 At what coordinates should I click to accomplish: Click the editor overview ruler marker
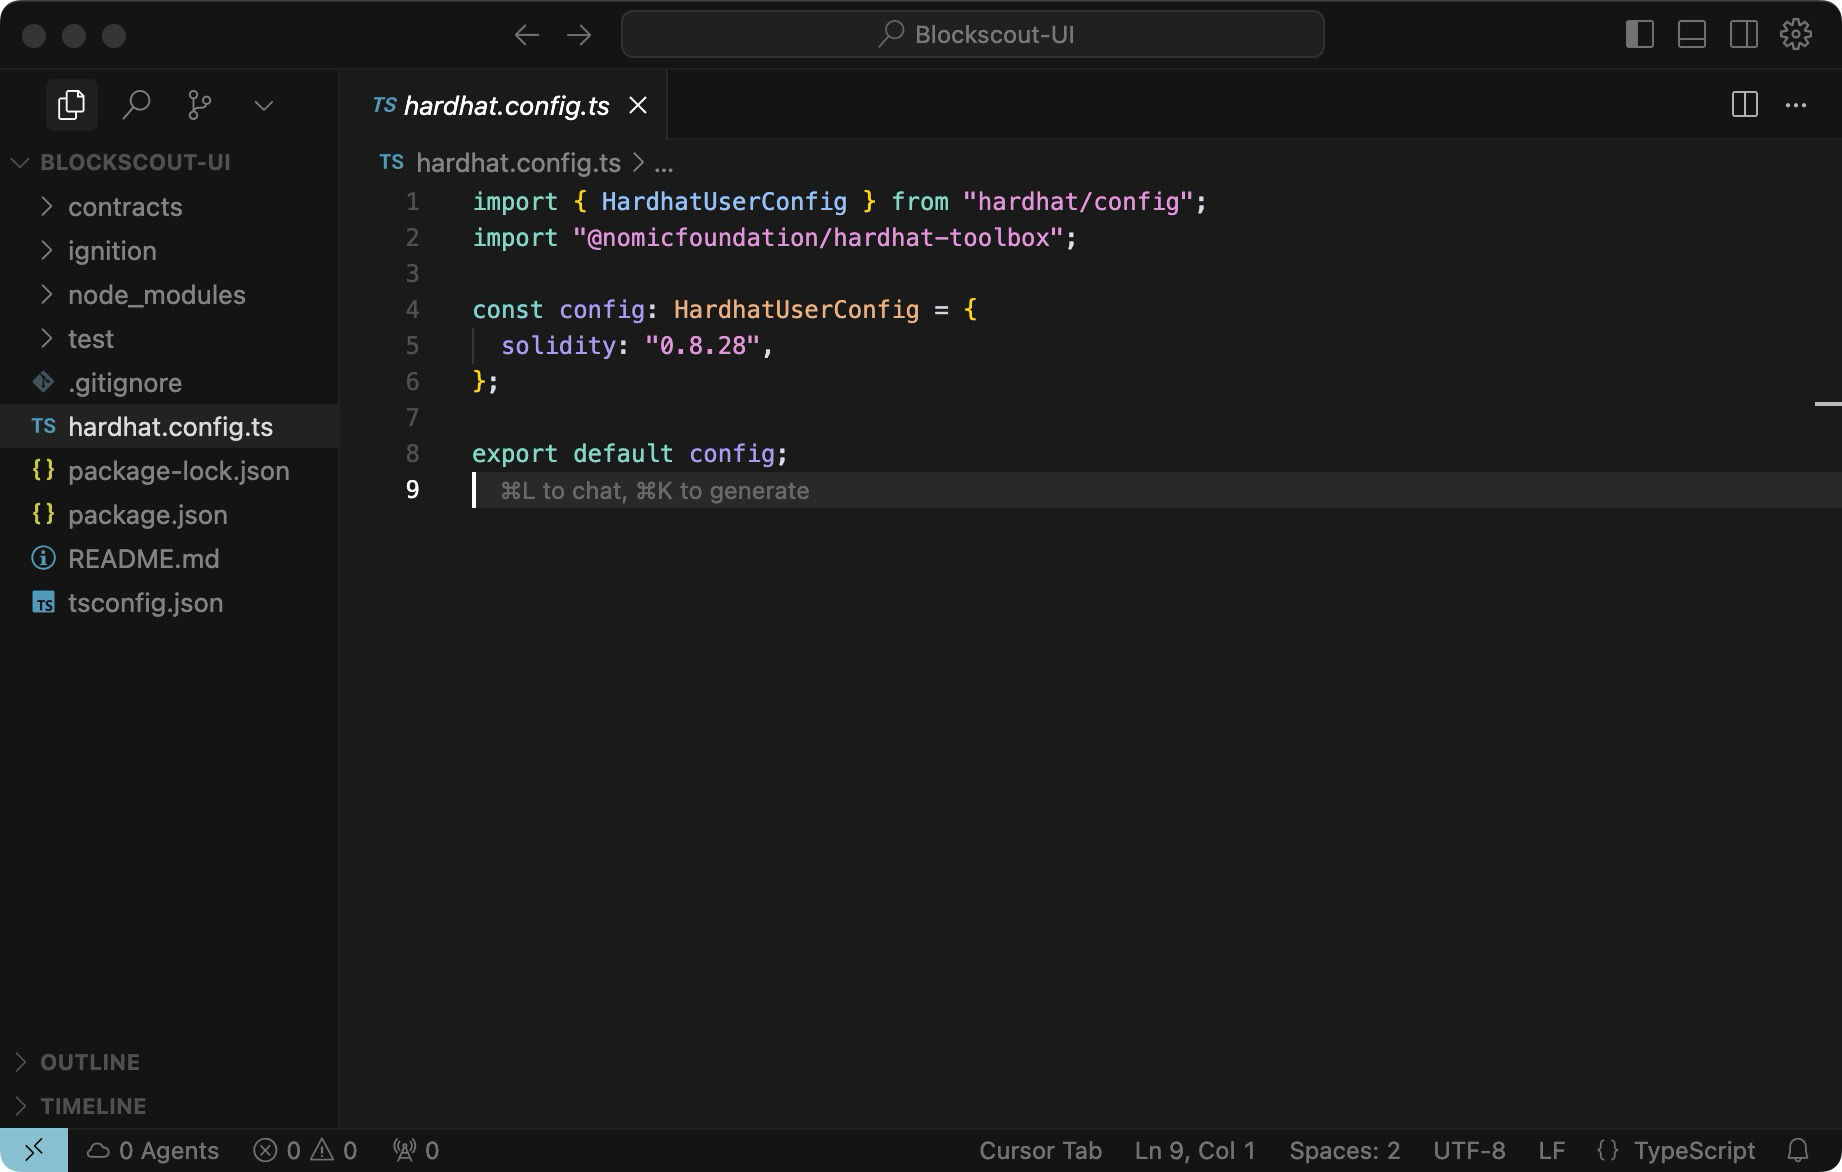click(1828, 404)
